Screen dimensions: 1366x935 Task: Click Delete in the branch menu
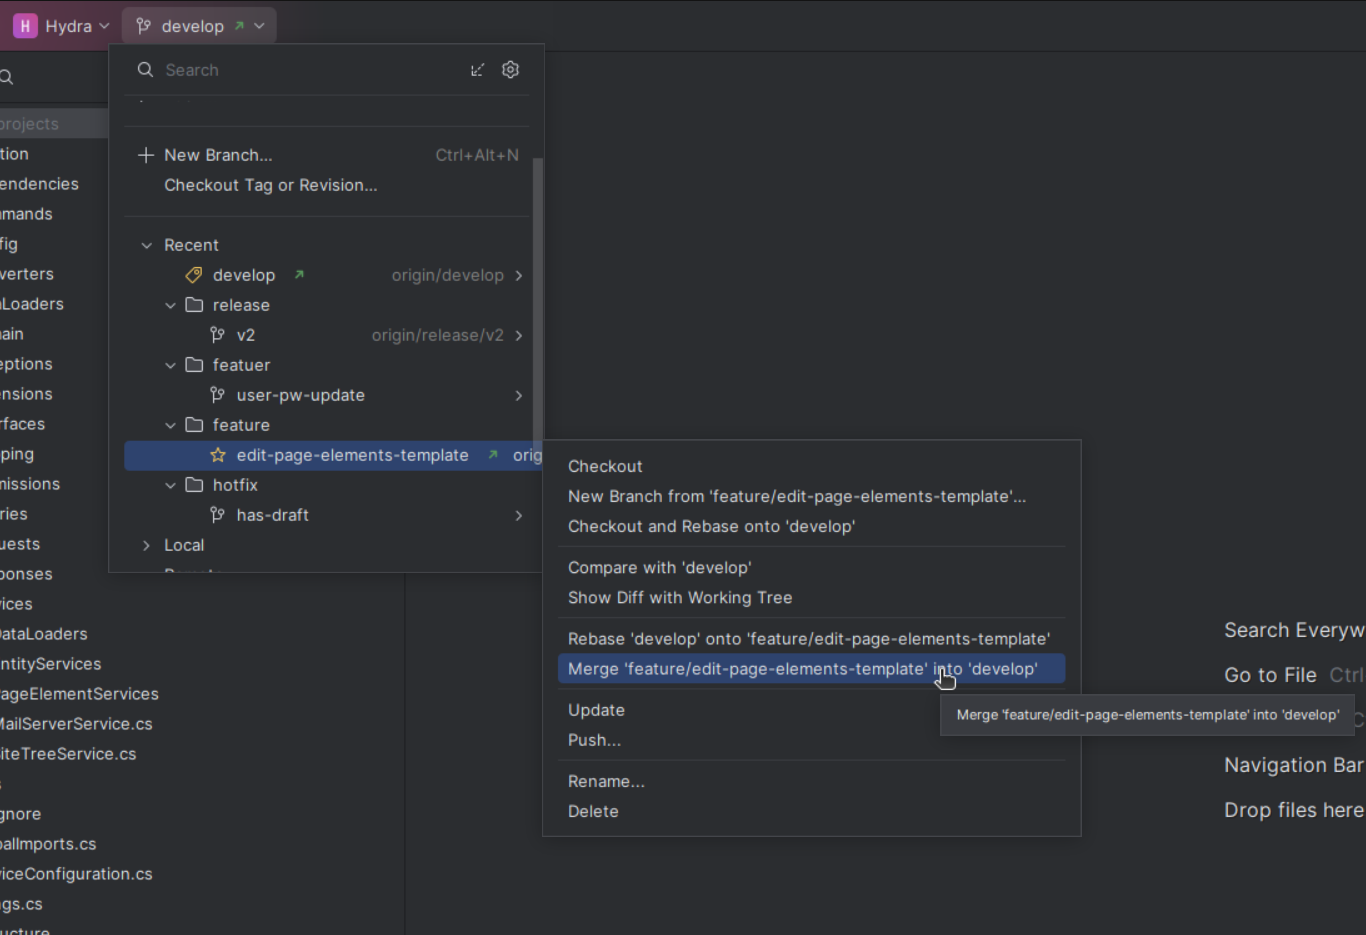tap(593, 811)
